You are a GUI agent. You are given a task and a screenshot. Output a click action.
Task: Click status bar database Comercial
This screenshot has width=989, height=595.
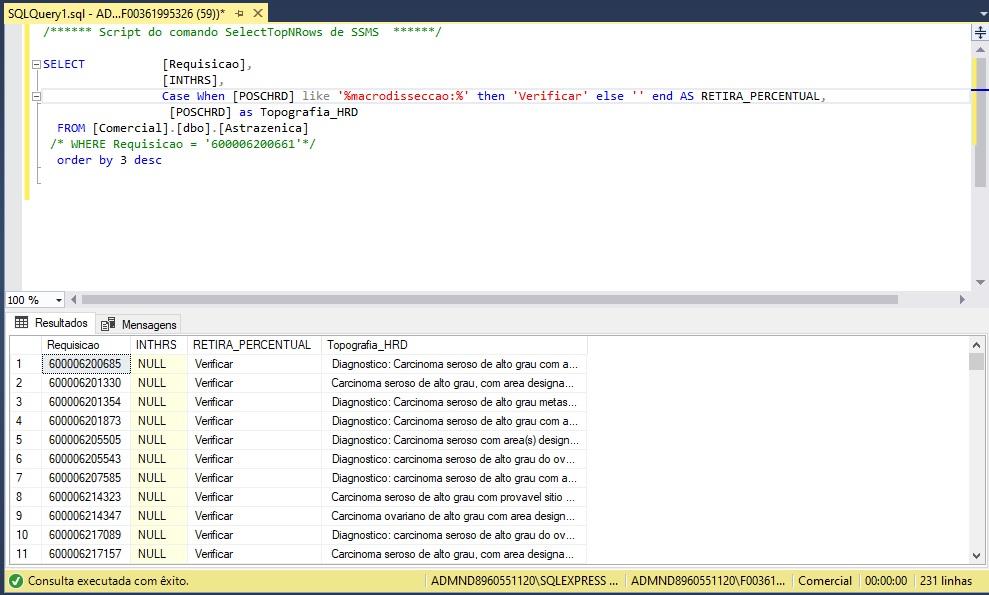pos(825,581)
